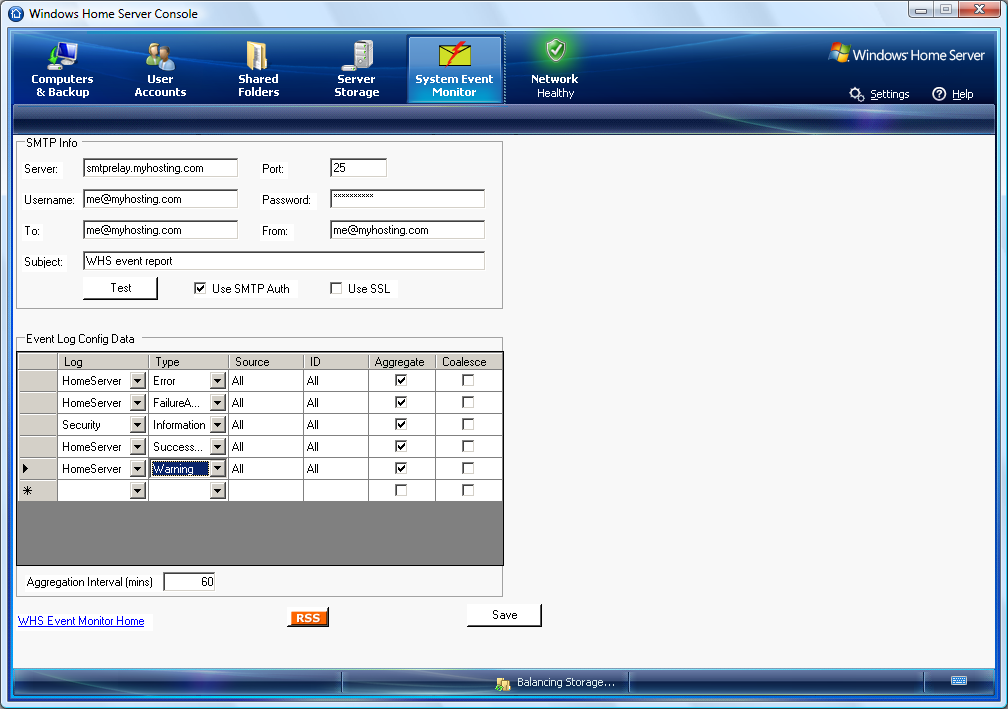Screen dimensions: 1008x709
Task: Click the Save button
Action: coord(505,615)
